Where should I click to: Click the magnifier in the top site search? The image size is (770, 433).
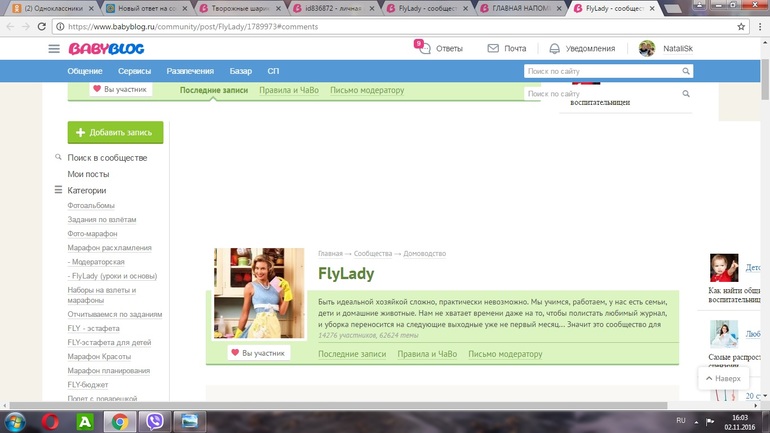[686, 71]
